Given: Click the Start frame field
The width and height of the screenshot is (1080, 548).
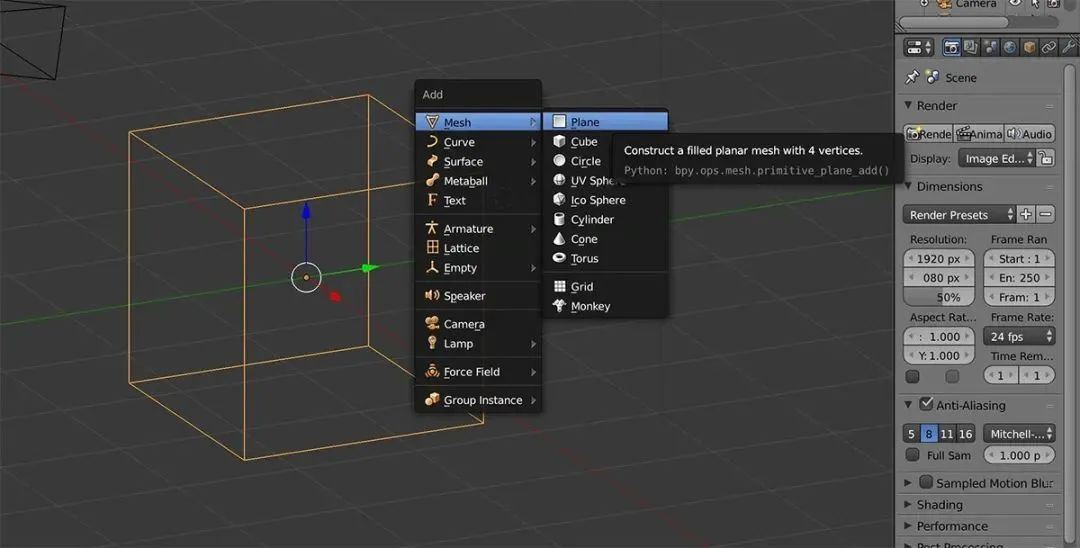Looking at the screenshot, I should [1019, 259].
